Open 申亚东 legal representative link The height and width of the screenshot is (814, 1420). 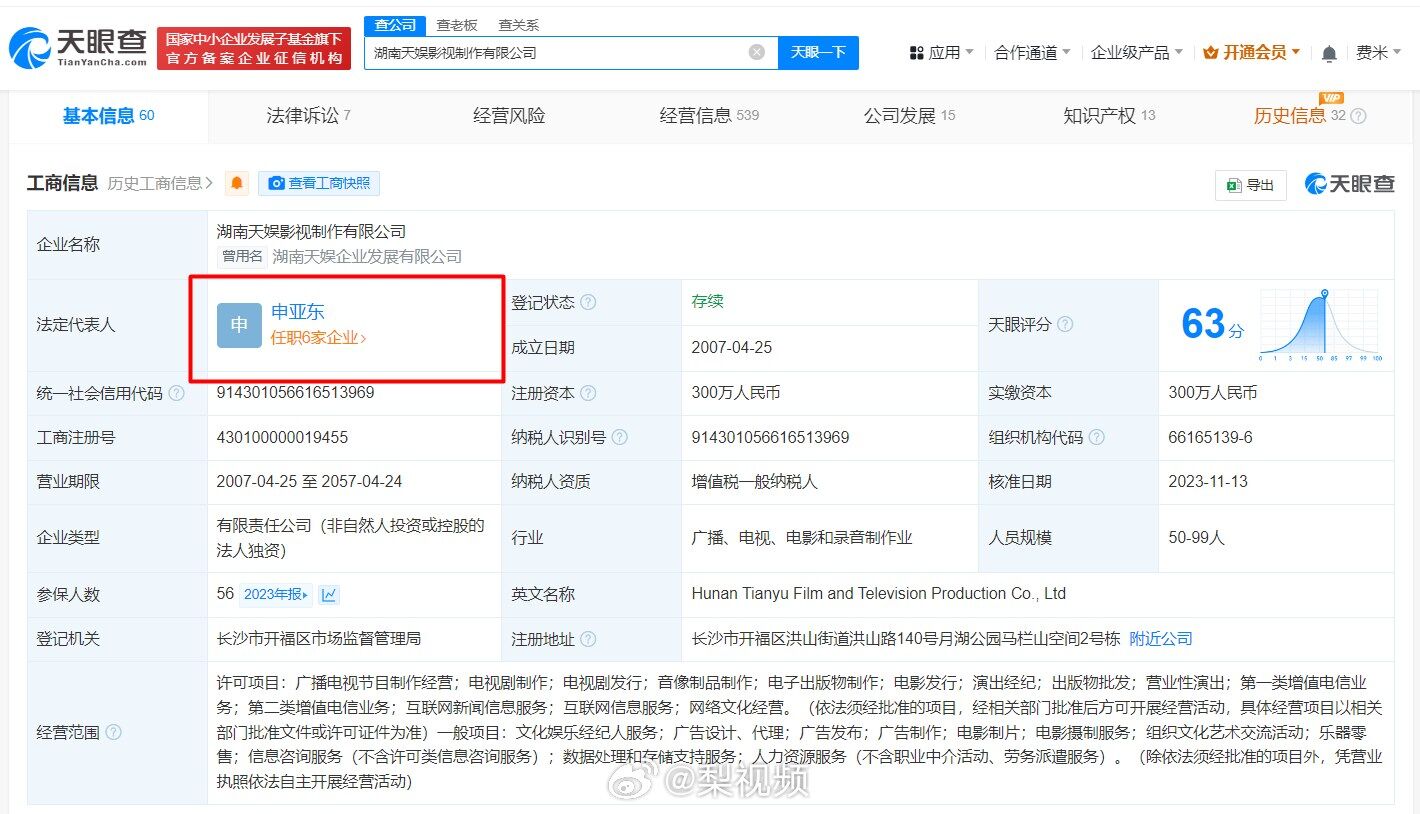pyautogui.click(x=298, y=312)
